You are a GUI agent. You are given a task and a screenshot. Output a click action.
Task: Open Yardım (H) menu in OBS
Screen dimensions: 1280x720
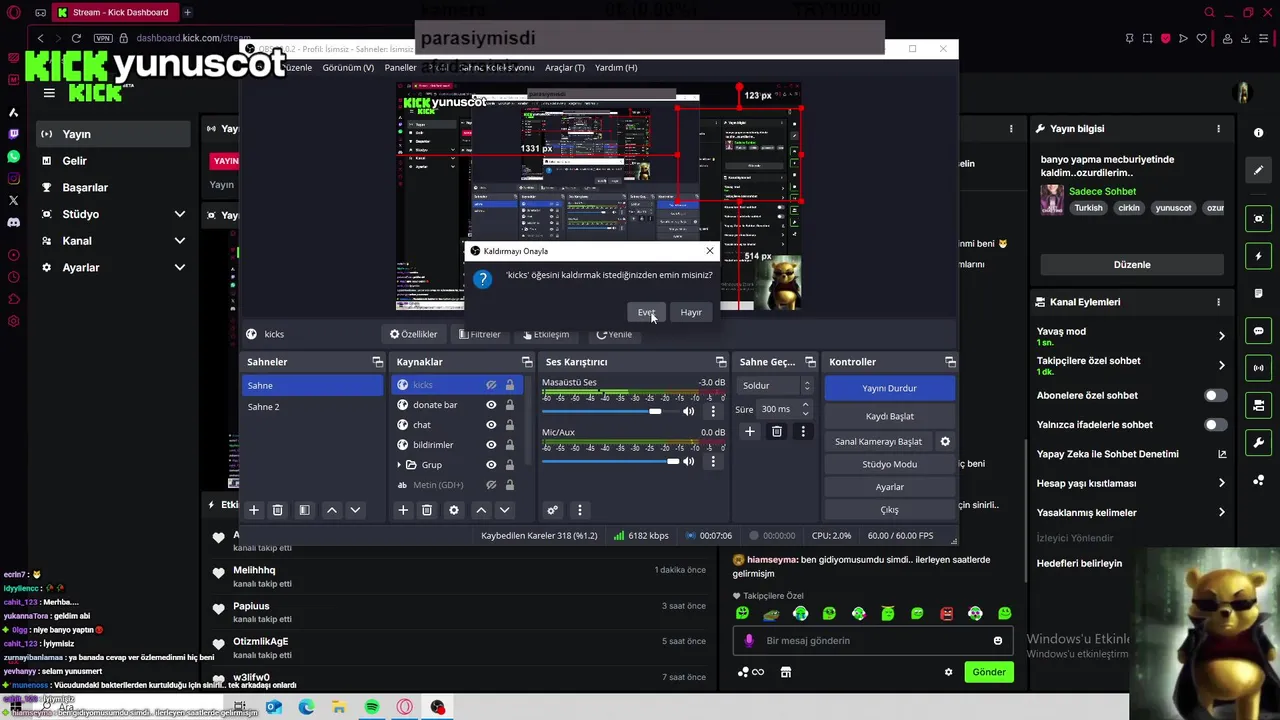[x=616, y=68]
